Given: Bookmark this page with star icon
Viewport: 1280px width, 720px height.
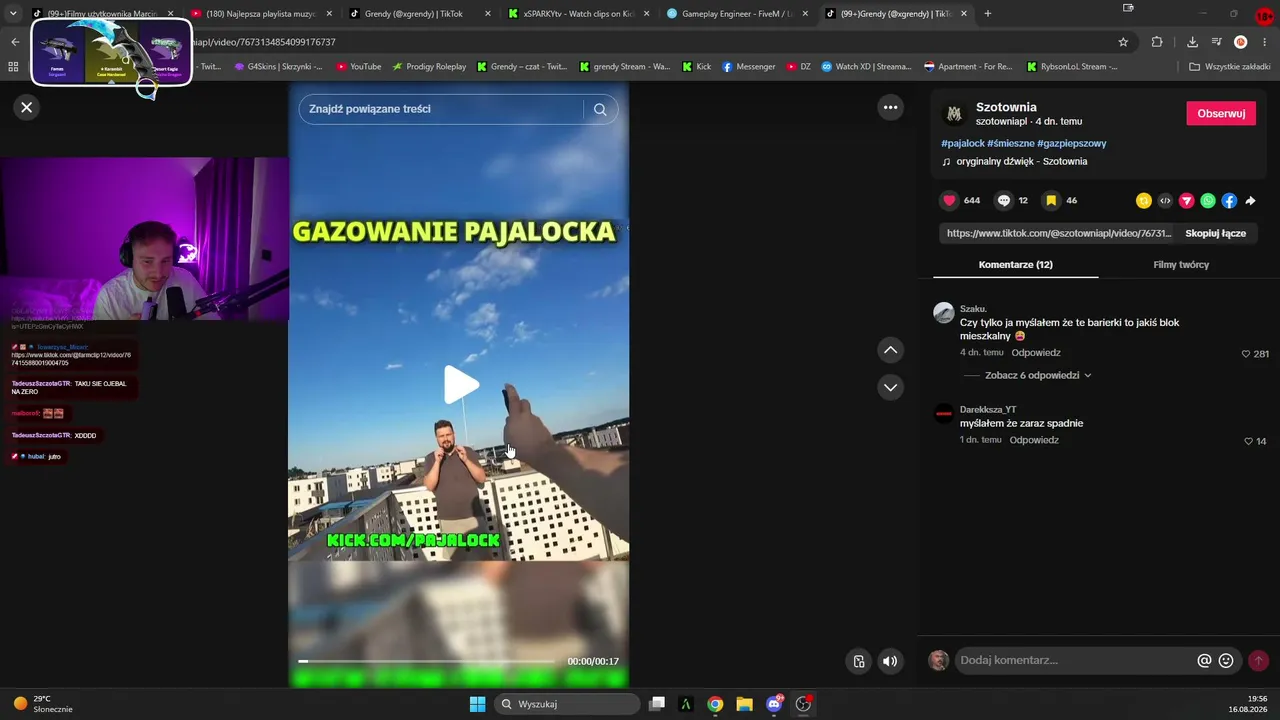Looking at the screenshot, I should click(x=1123, y=42).
